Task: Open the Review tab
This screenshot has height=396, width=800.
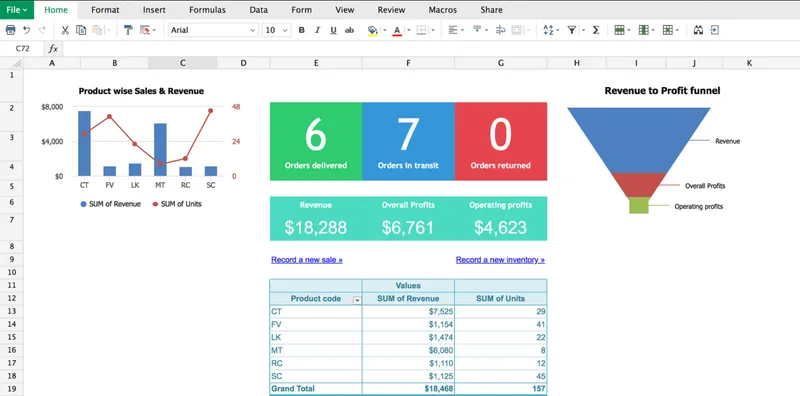Action: click(391, 10)
